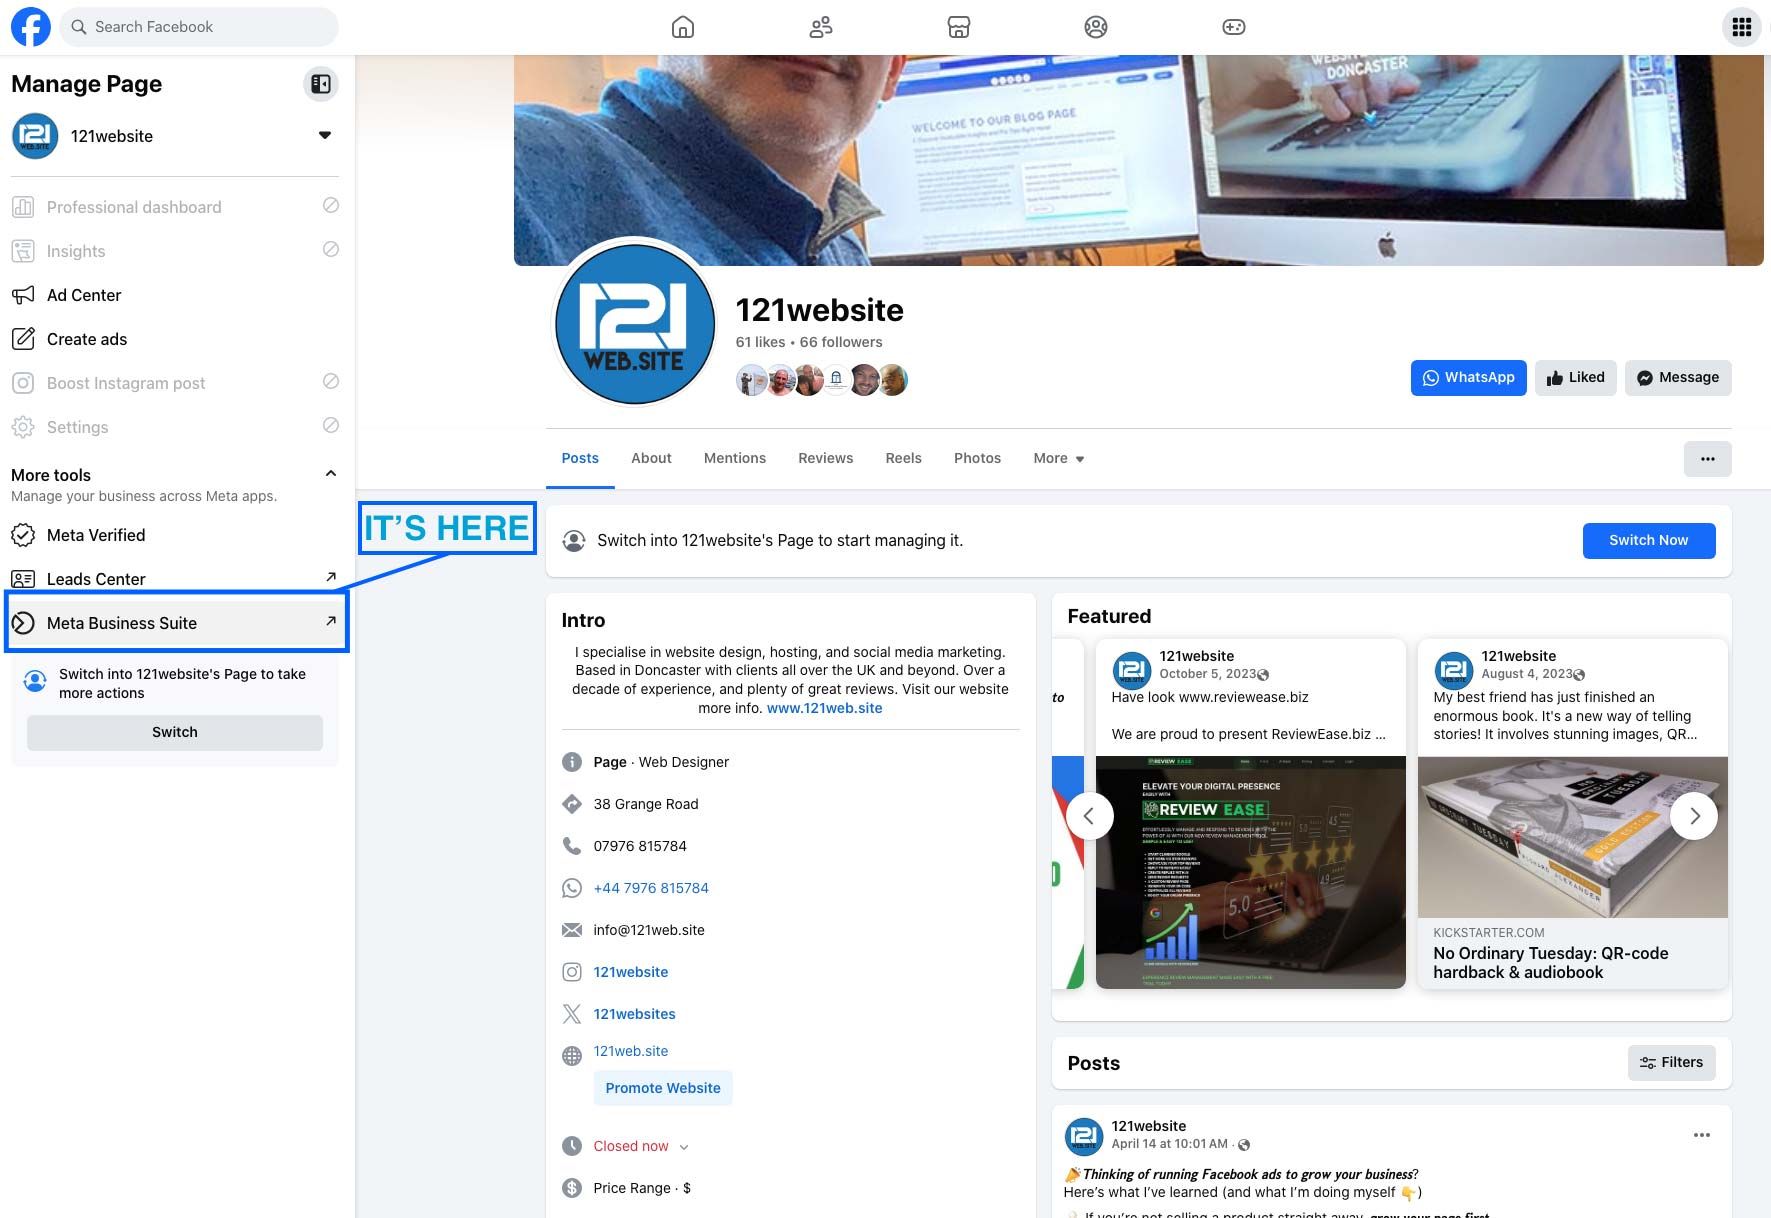1771x1218 pixels.
Task: Expand the 121website page switcher dropdown
Action: pyautogui.click(x=325, y=136)
